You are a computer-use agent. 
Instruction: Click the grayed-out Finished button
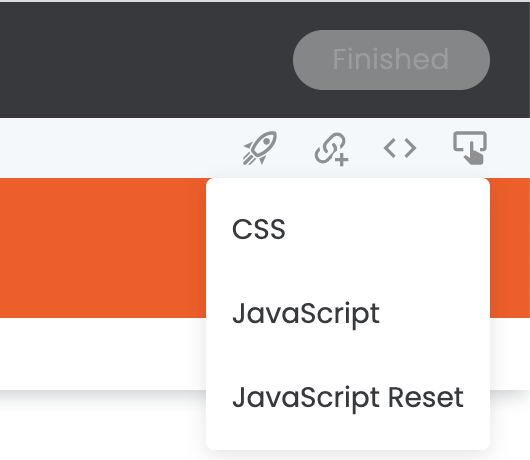click(x=391, y=60)
